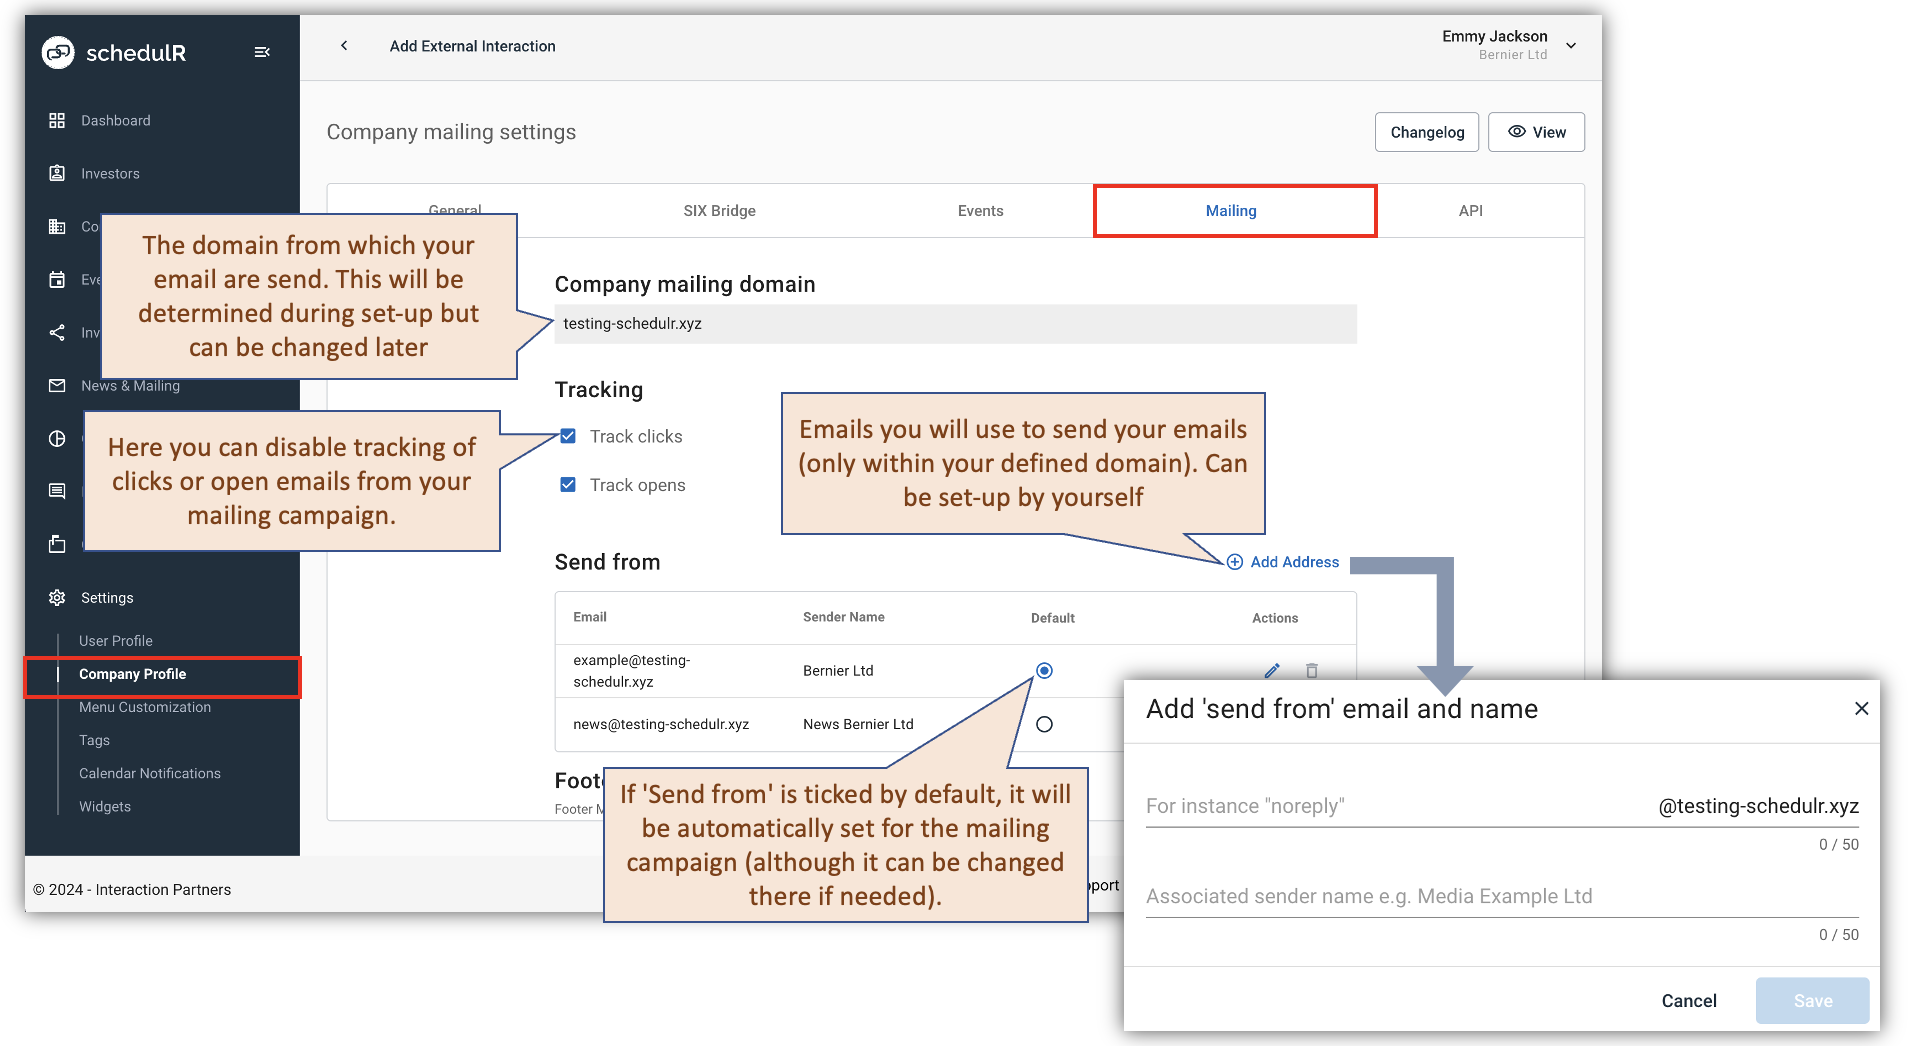
Task: Open the Changelog
Action: [1427, 131]
